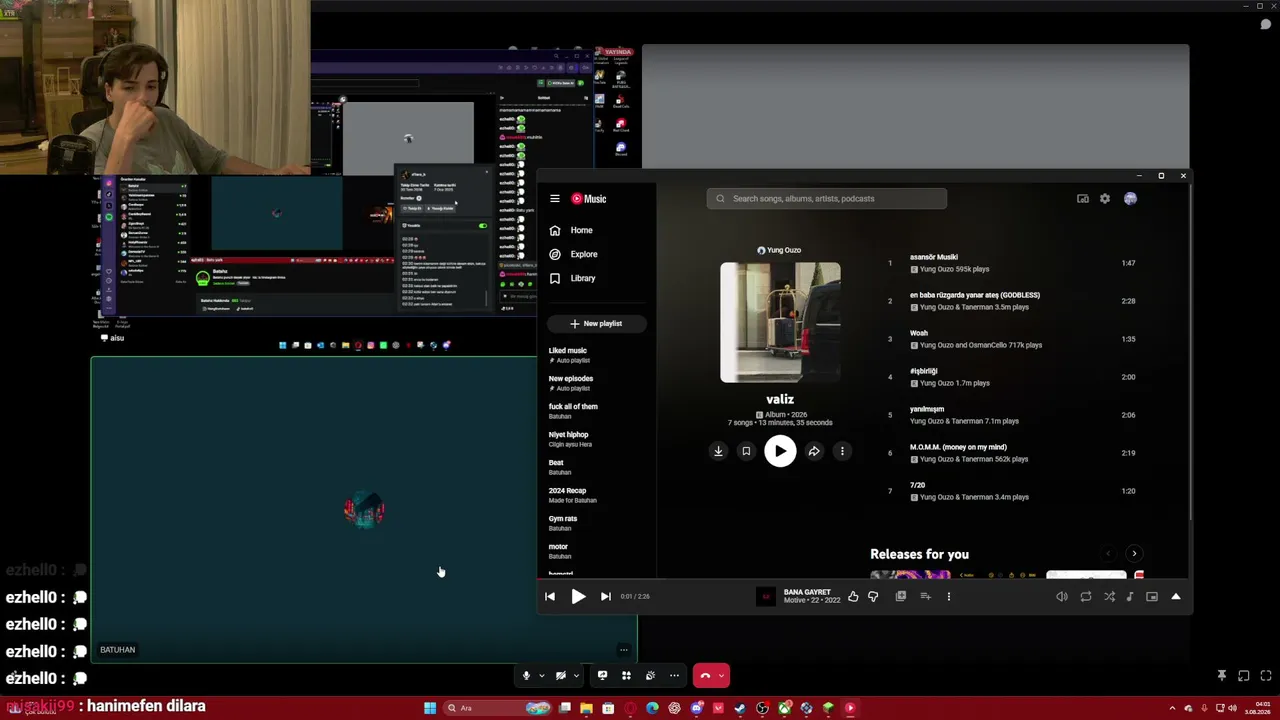
Task: Open the three-dot menu on BATUHAN tile
Action: 624,650
